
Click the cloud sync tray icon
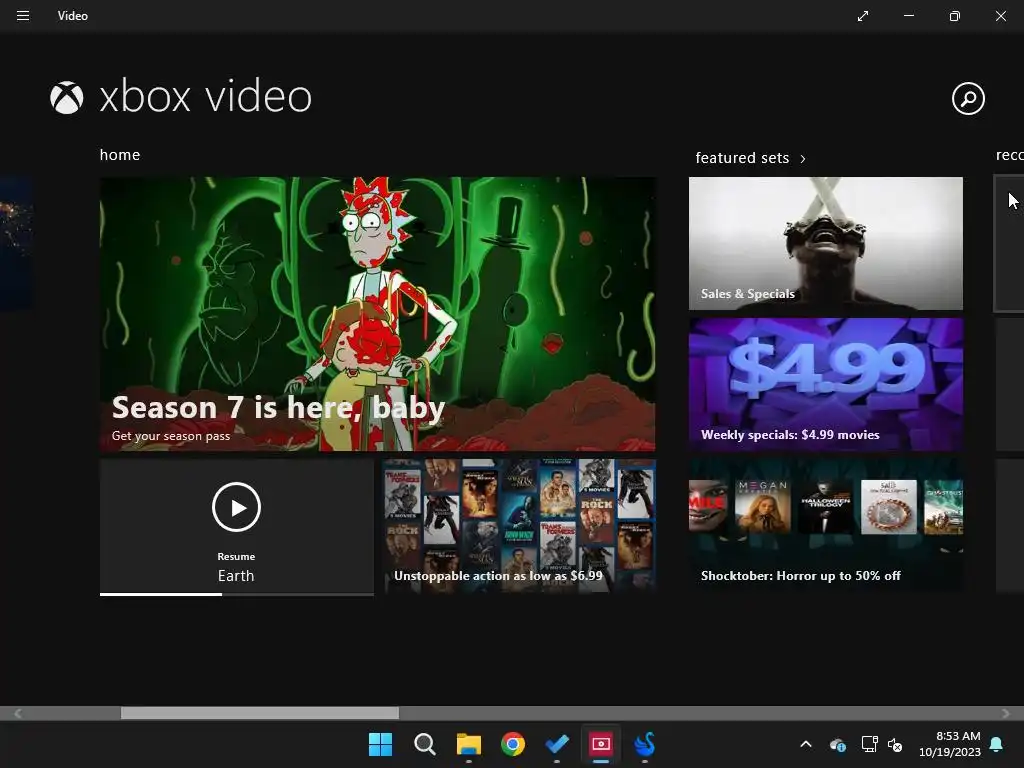pos(837,744)
